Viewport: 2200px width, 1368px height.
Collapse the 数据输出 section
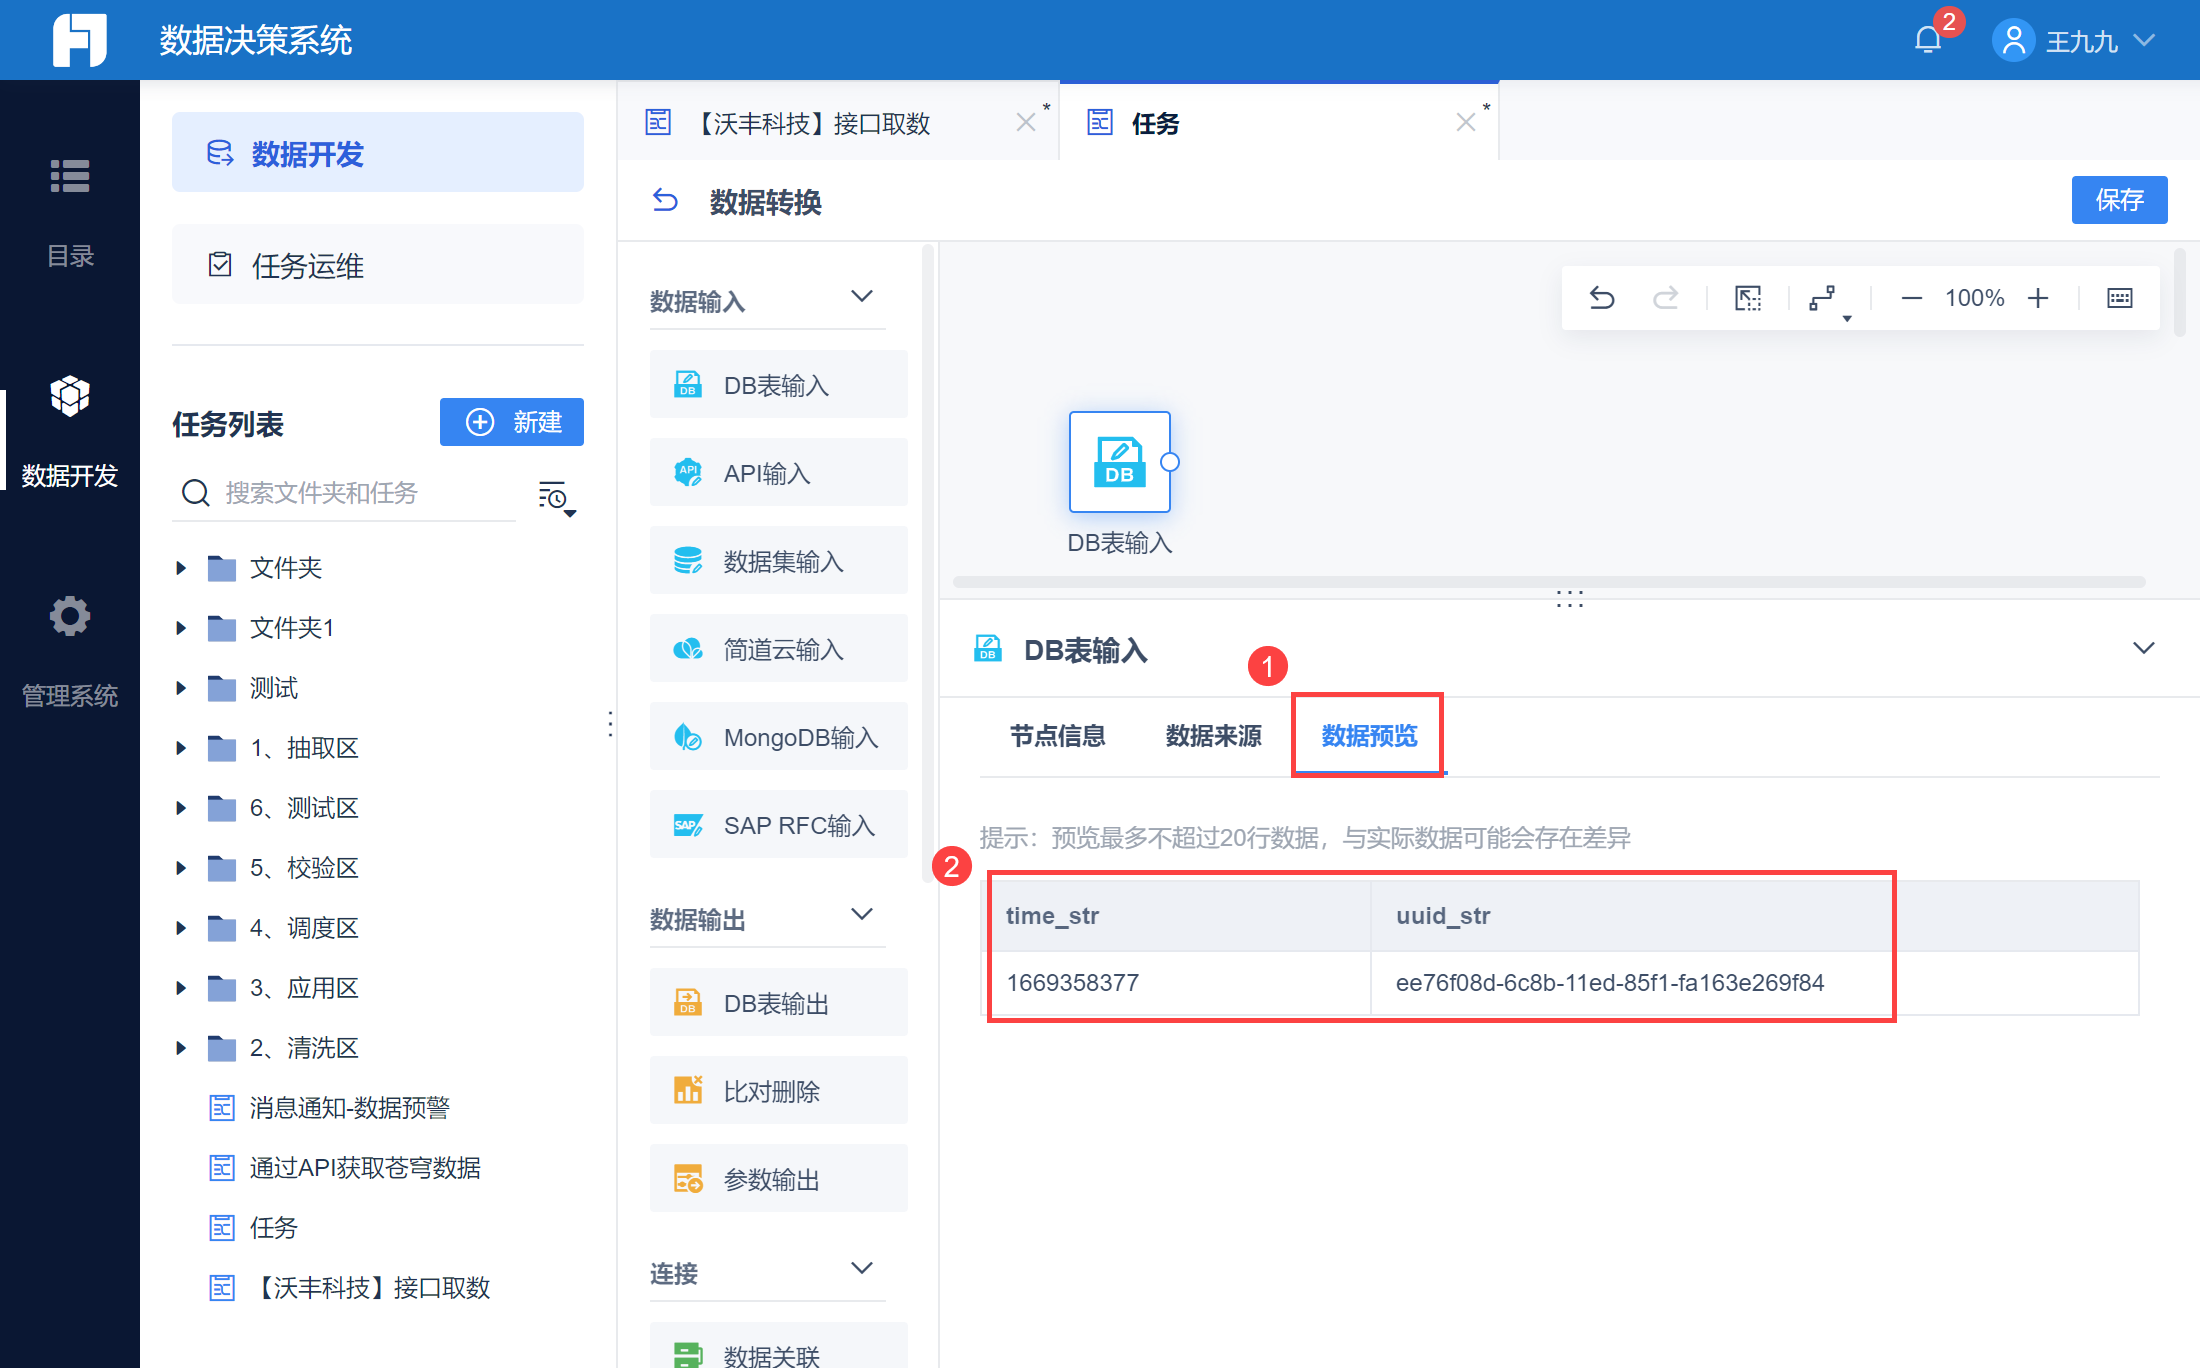(861, 915)
